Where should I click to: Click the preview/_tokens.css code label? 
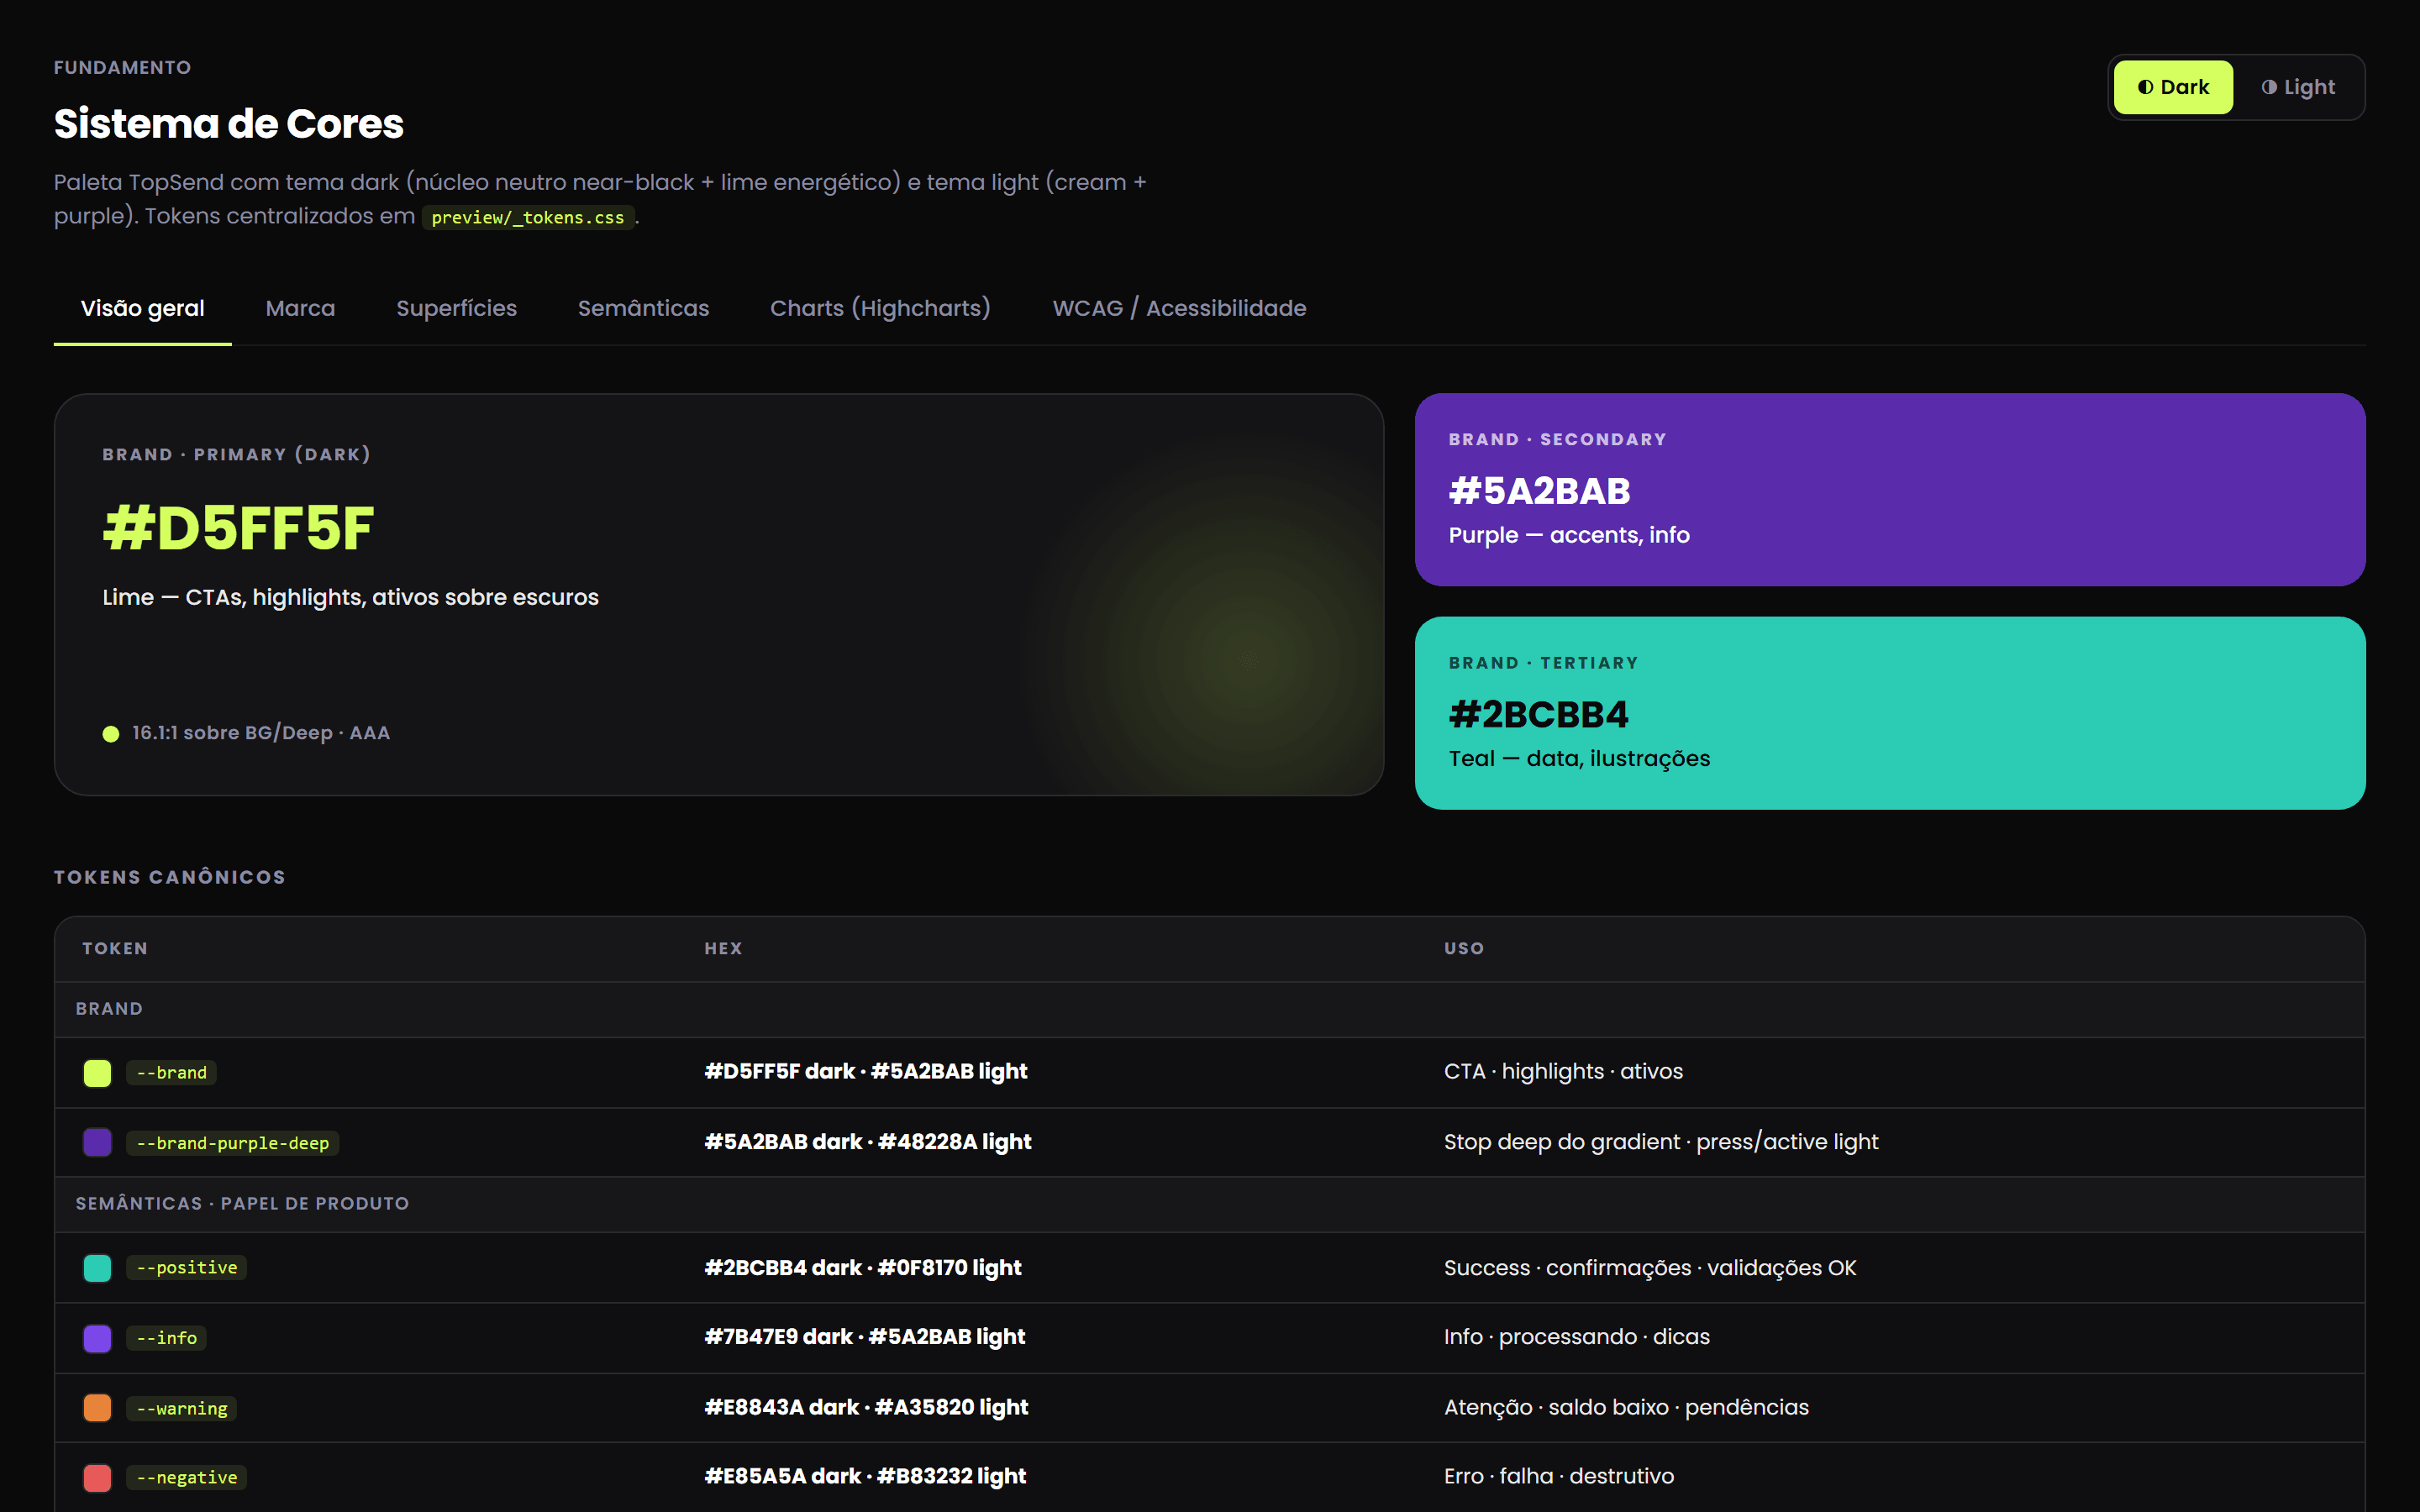click(528, 217)
